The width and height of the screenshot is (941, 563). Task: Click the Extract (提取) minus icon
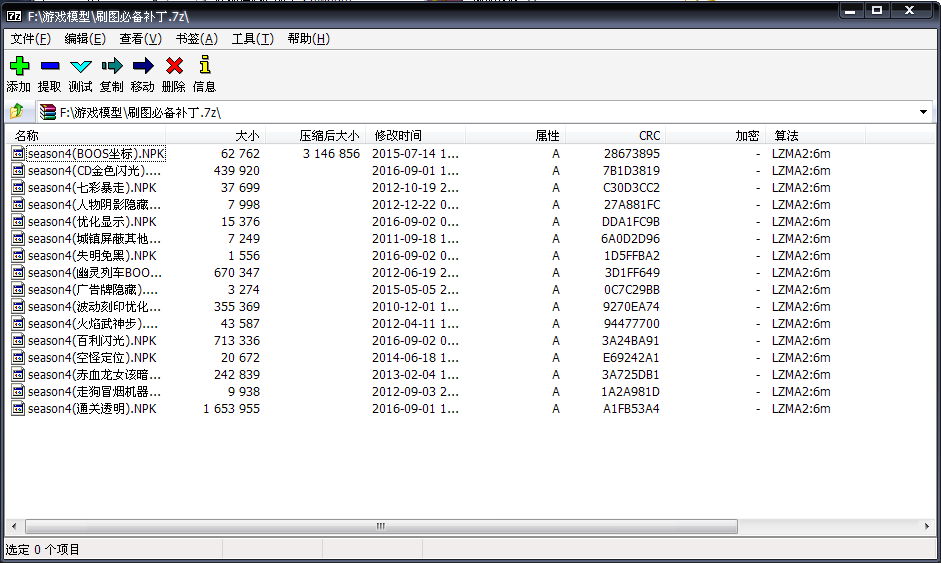tap(50, 65)
